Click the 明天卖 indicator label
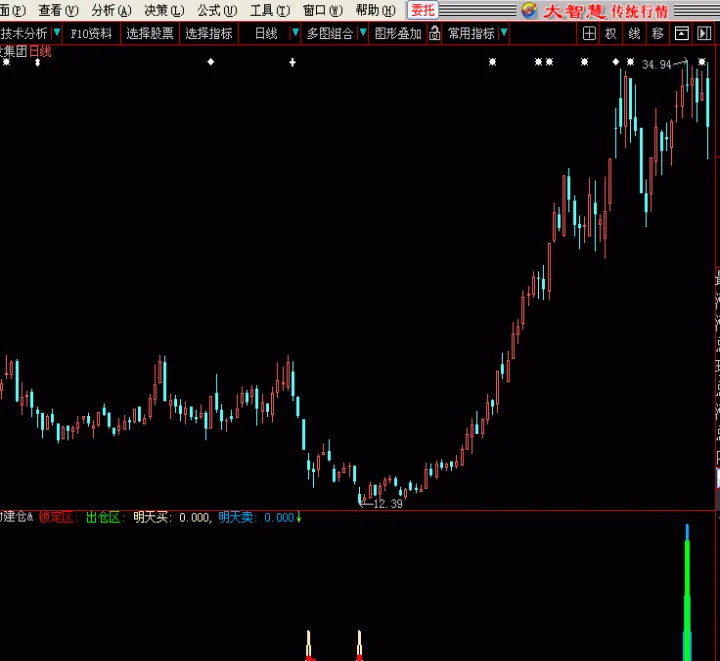 [x=236, y=517]
